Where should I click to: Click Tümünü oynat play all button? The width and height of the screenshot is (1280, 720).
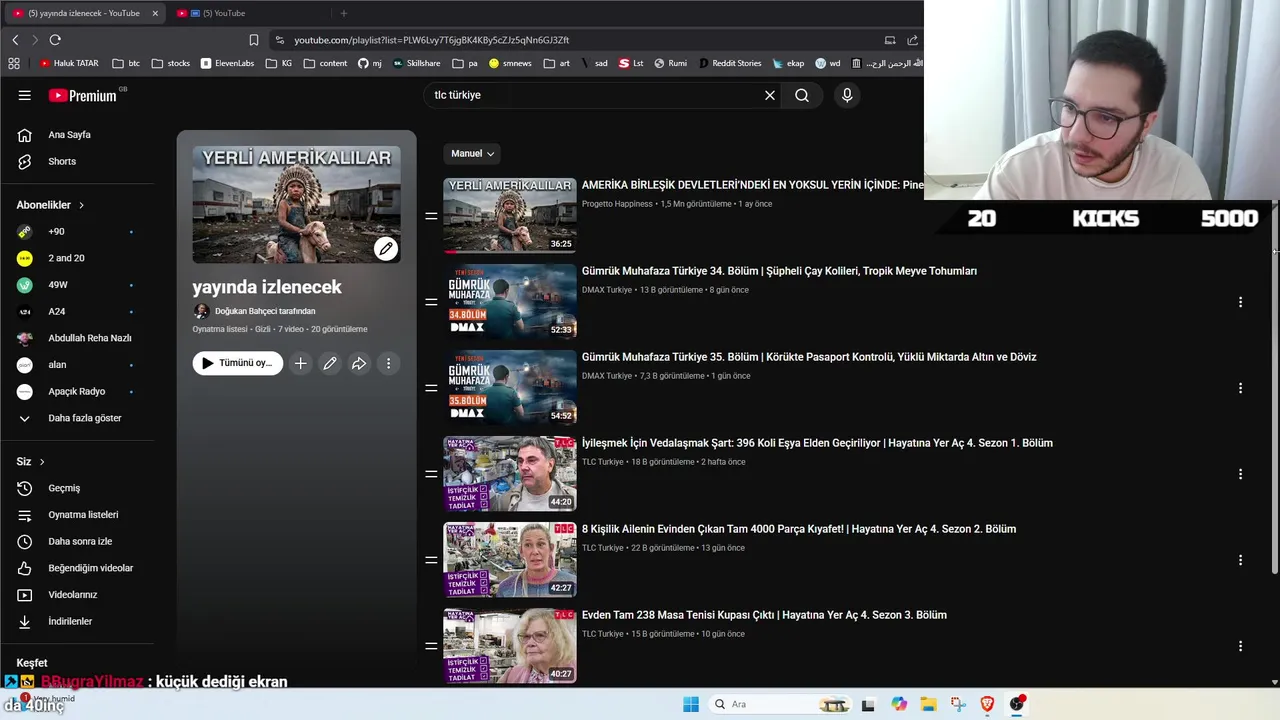click(238, 363)
